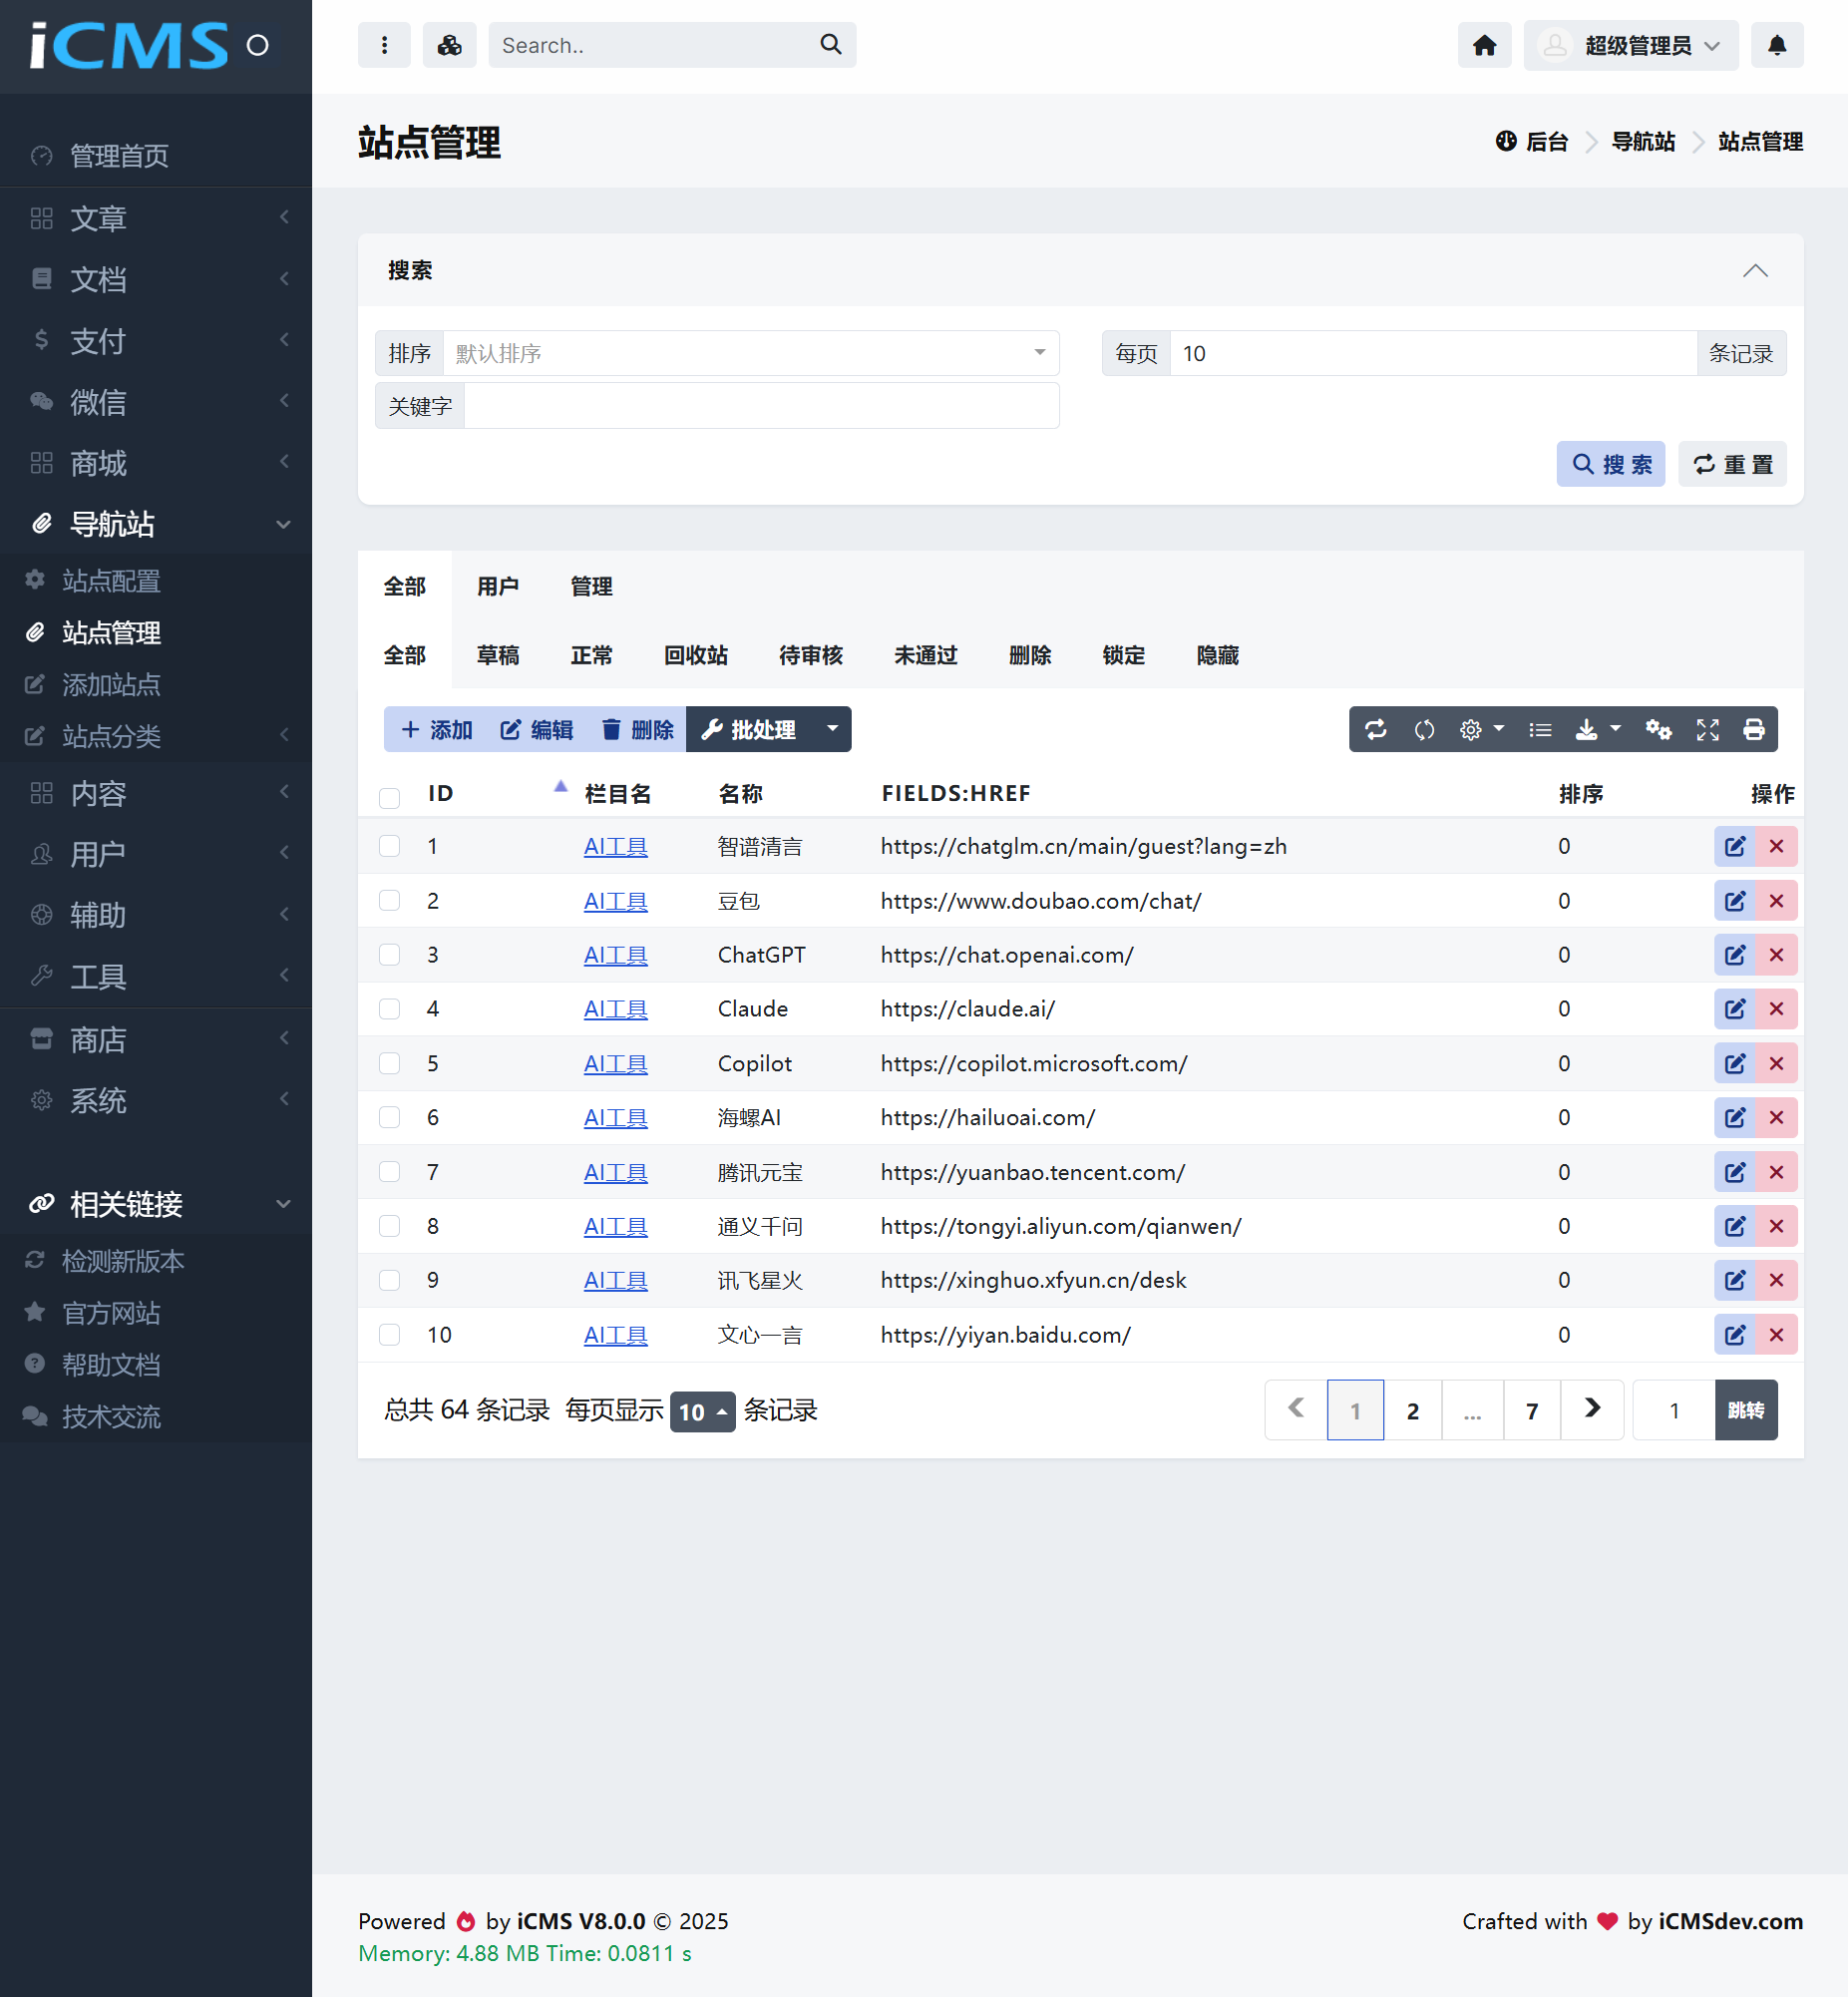The image size is (1848, 1997).
Task: Click the 重置 reset button
Action: click(1731, 464)
